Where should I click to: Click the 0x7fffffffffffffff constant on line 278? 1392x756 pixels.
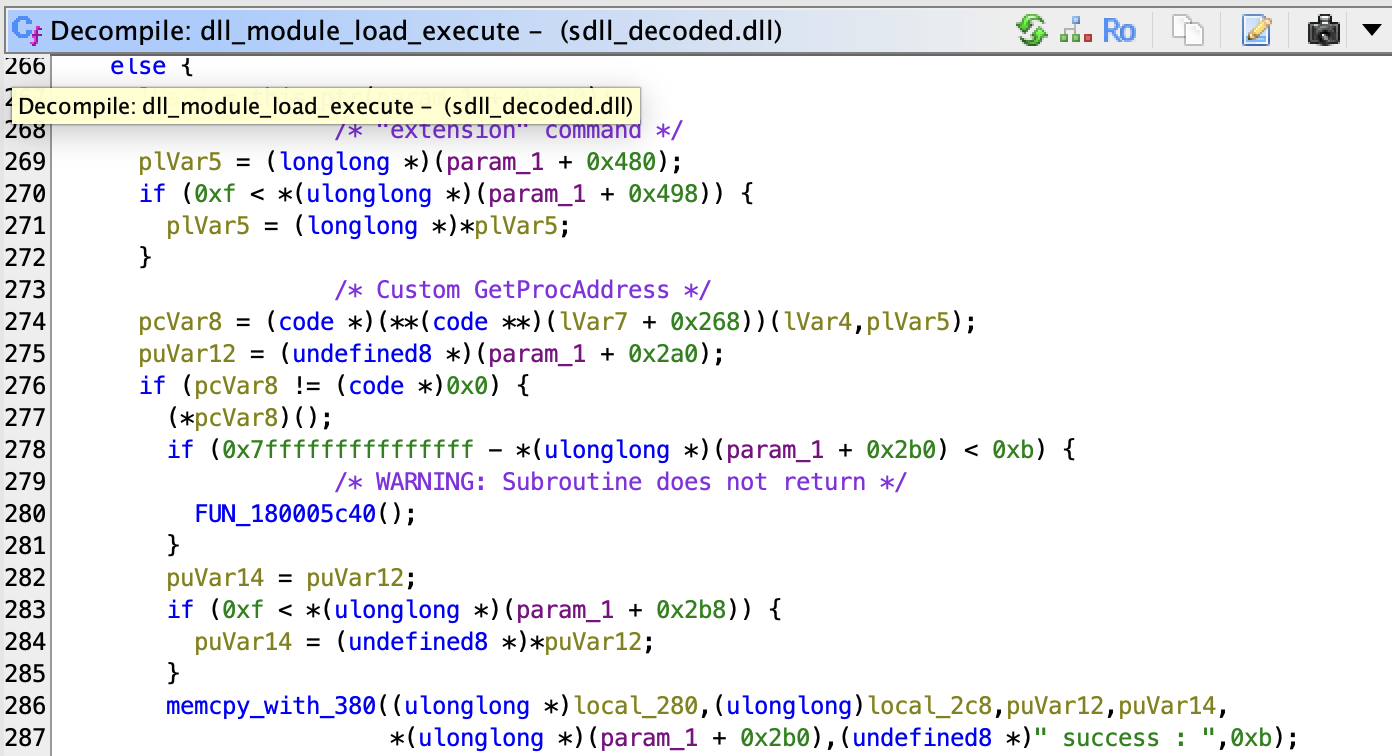[x=348, y=450]
